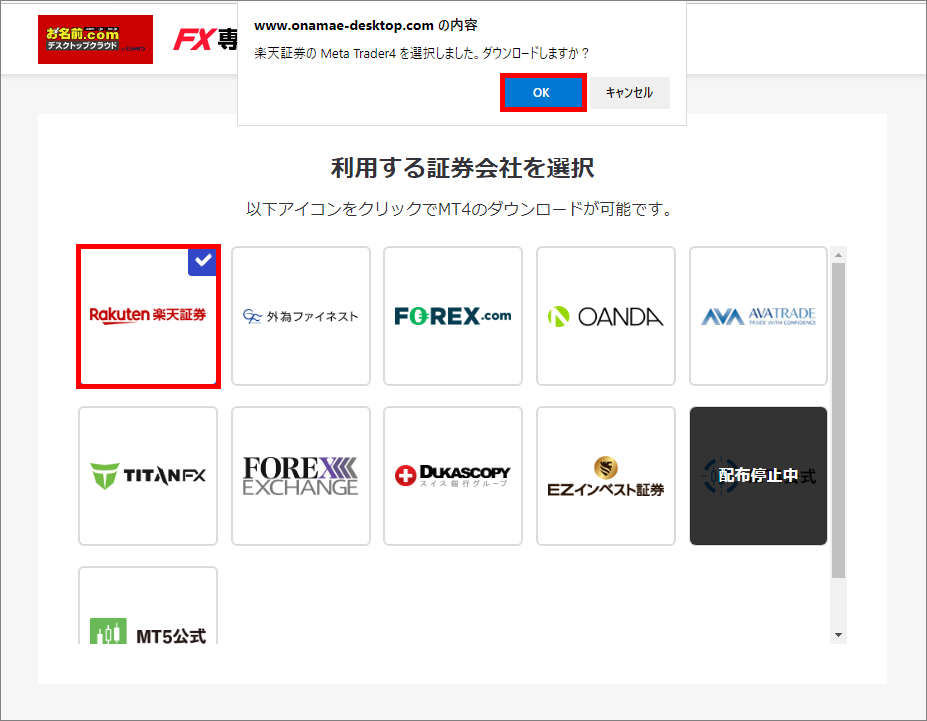The image size is (927, 721).
Task: Select the MT5公式 card
Action: [x=148, y=605]
